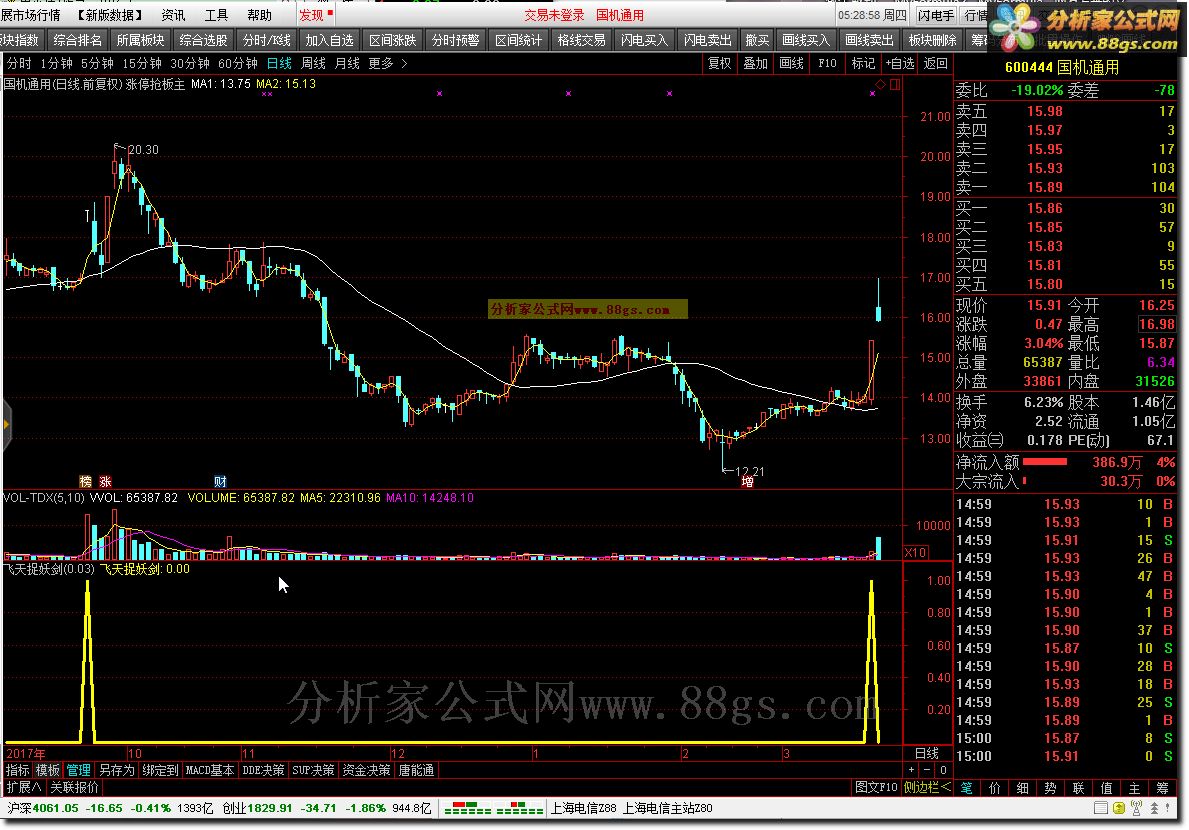The image size is (1189, 830).
Task: Click the 闪电买入 toolbar button
Action: (644, 40)
